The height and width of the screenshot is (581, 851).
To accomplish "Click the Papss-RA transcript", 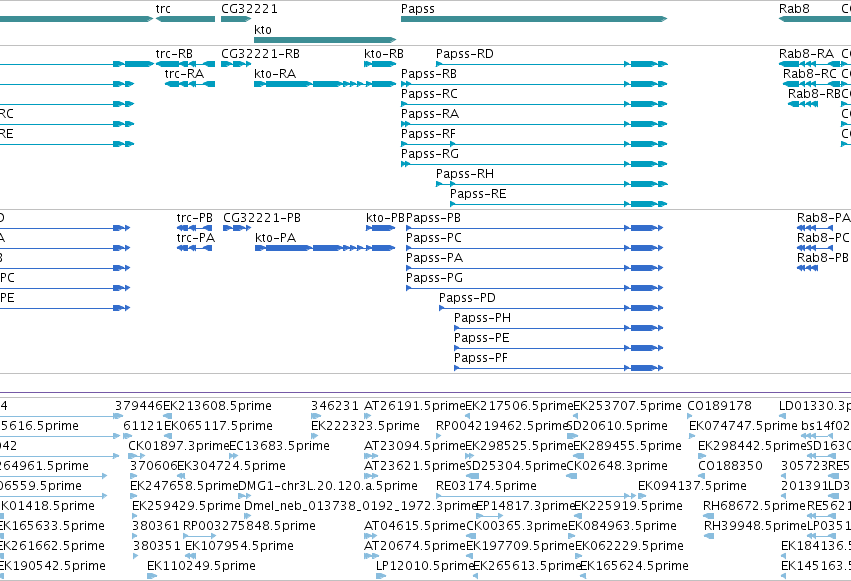I will (534, 124).
